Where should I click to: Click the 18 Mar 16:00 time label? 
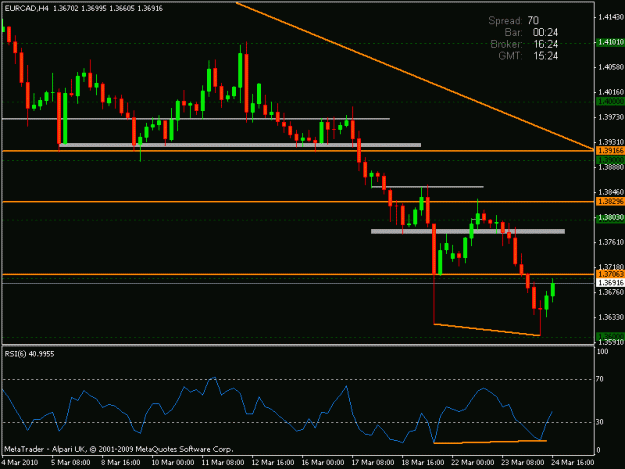(423, 463)
